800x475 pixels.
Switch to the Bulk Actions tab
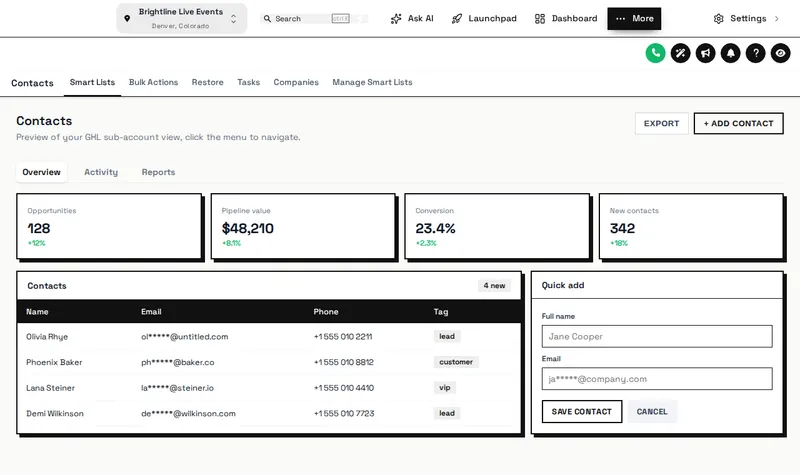(154, 82)
